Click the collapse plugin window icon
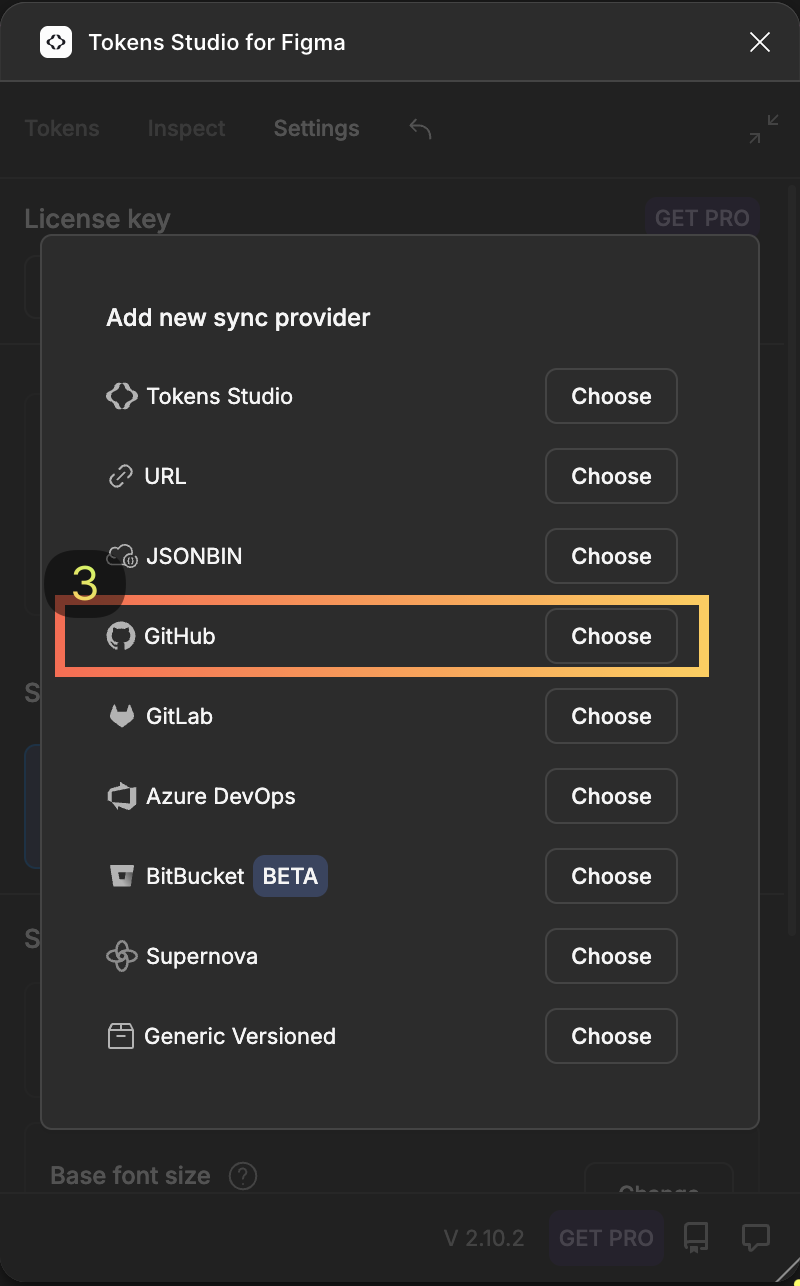 tap(763, 129)
